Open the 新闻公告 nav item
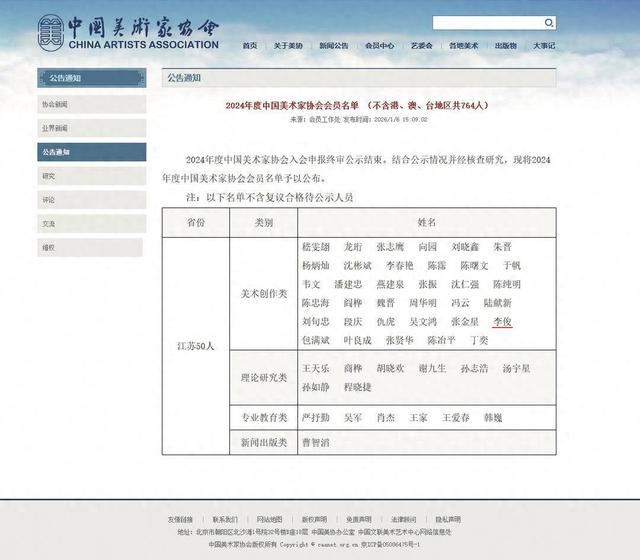 pyautogui.click(x=333, y=46)
